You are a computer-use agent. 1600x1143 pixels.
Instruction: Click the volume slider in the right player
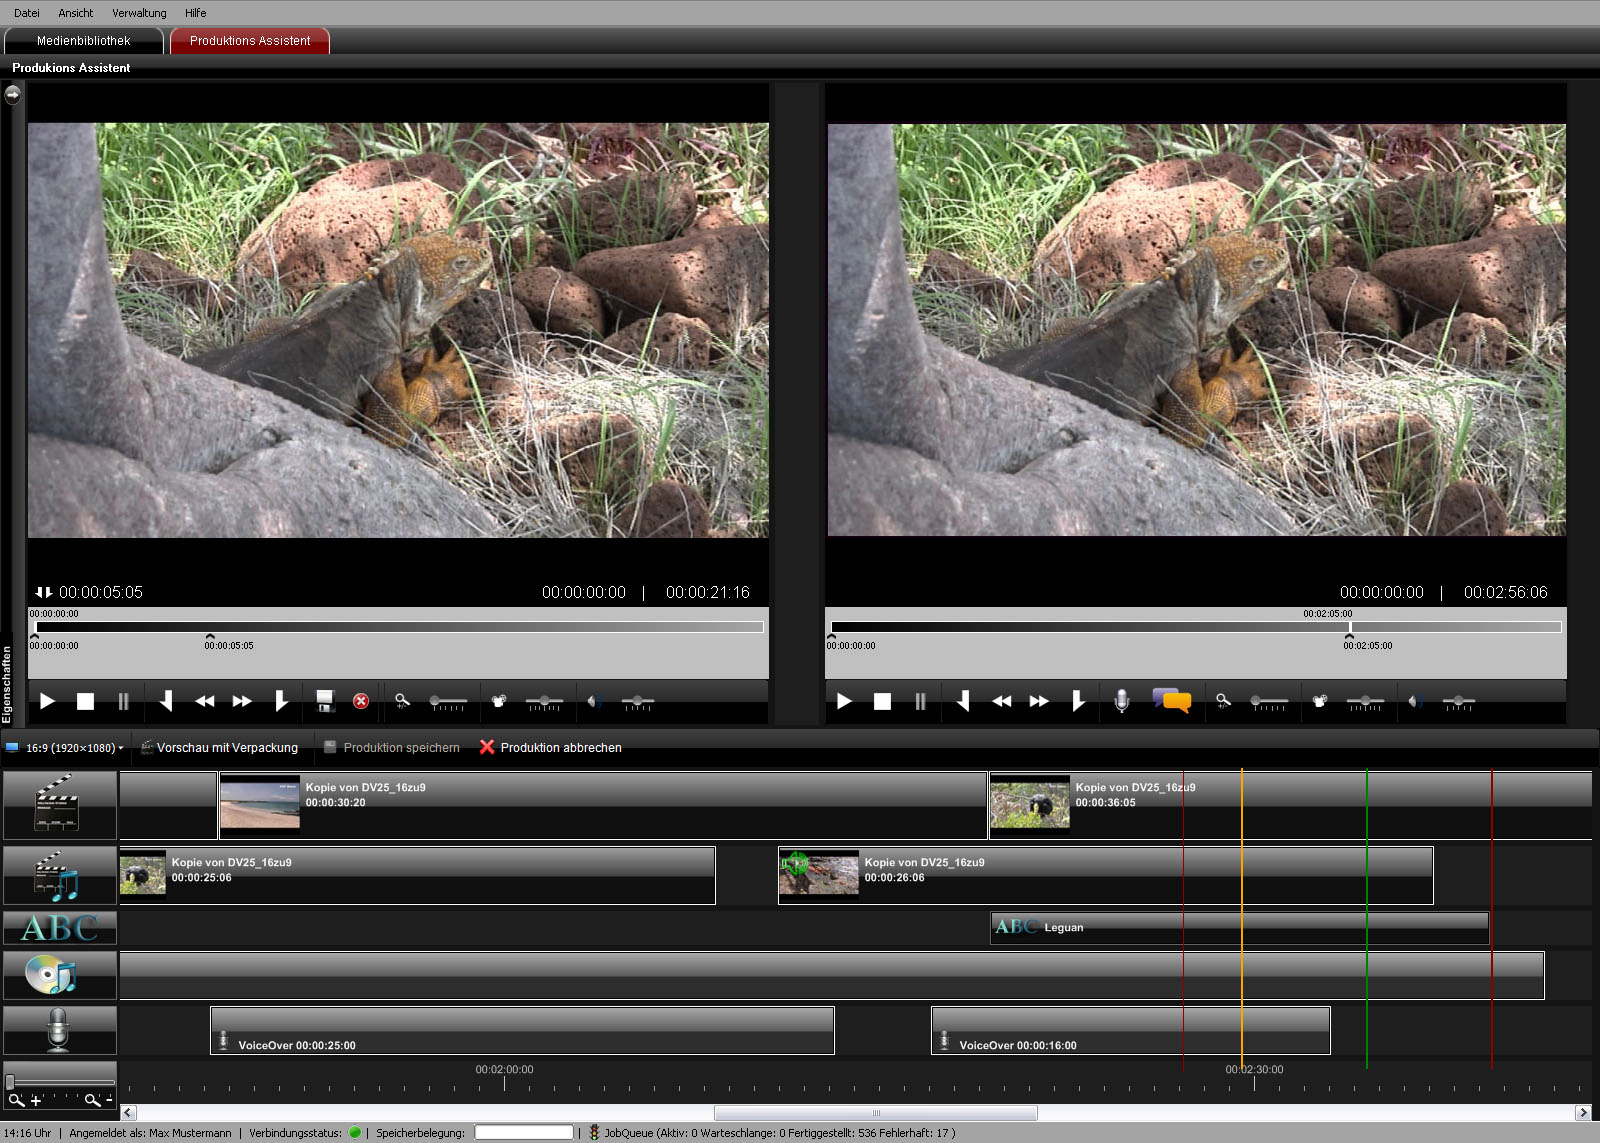(x=1457, y=701)
